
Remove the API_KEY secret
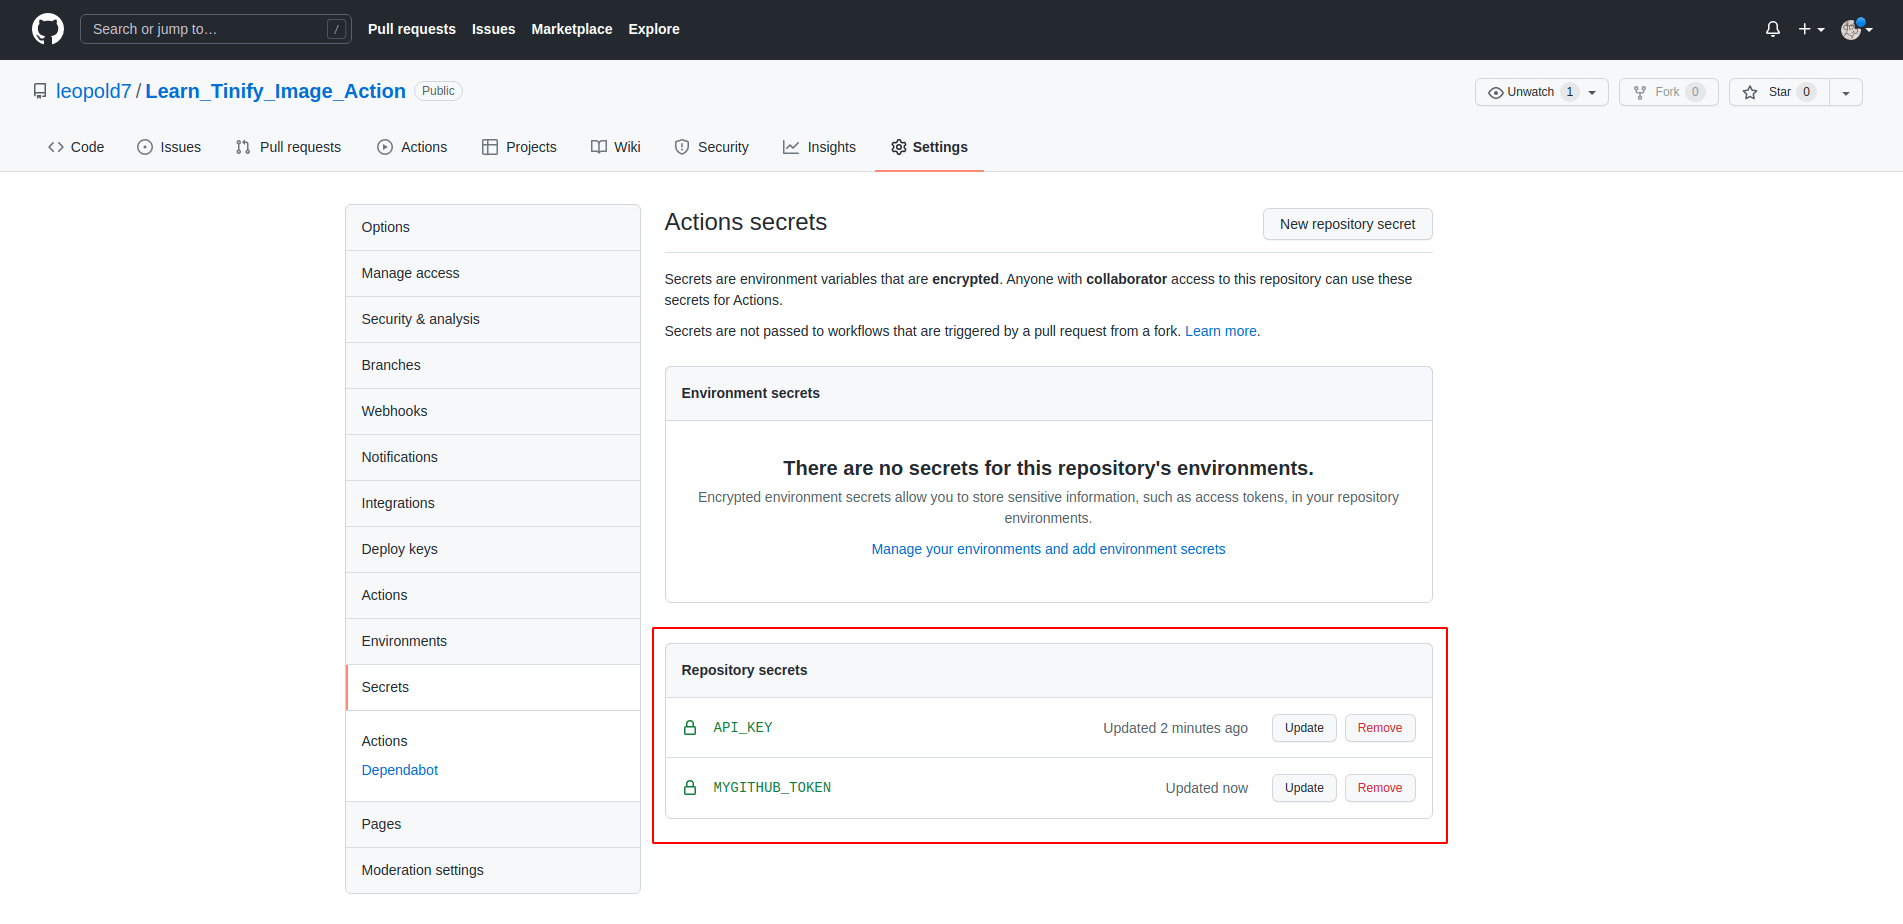click(1379, 728)
